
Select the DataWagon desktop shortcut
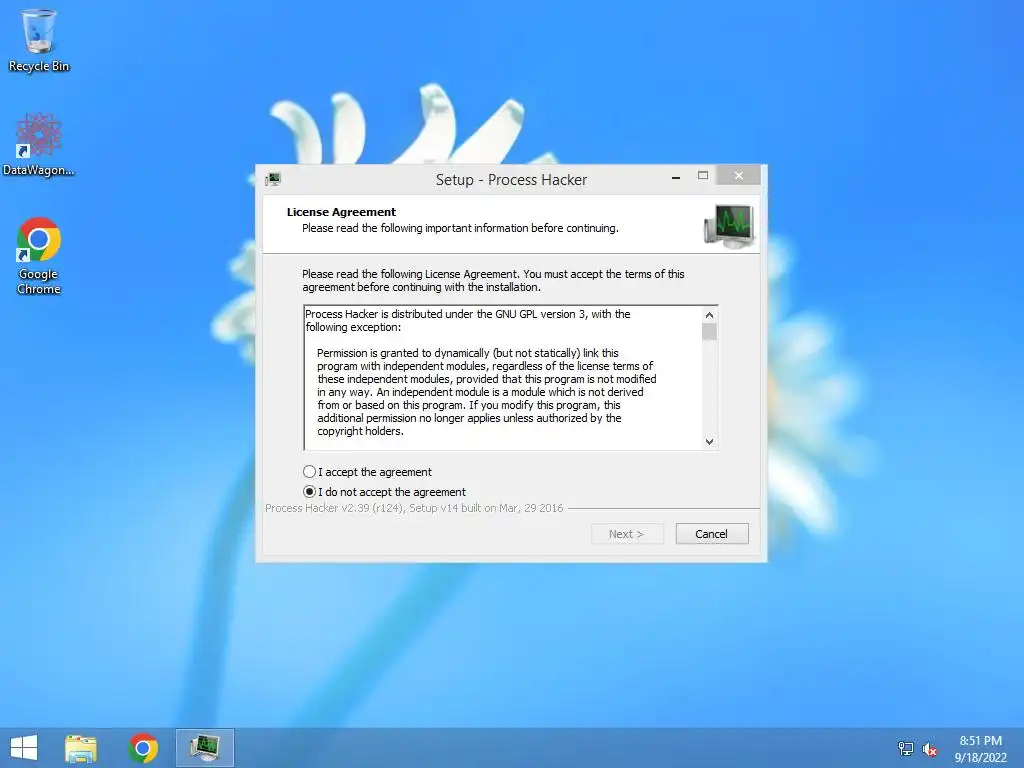[x=39, y=144]
